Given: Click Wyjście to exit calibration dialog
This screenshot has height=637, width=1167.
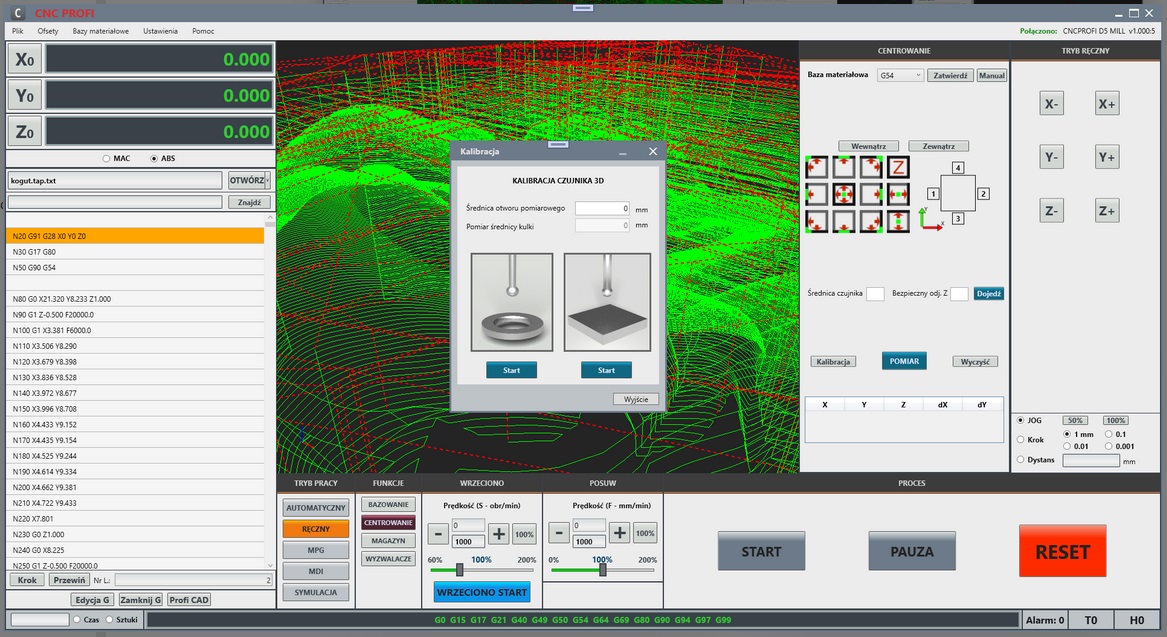Looking at the screenshot, I should tap(636, 399).
